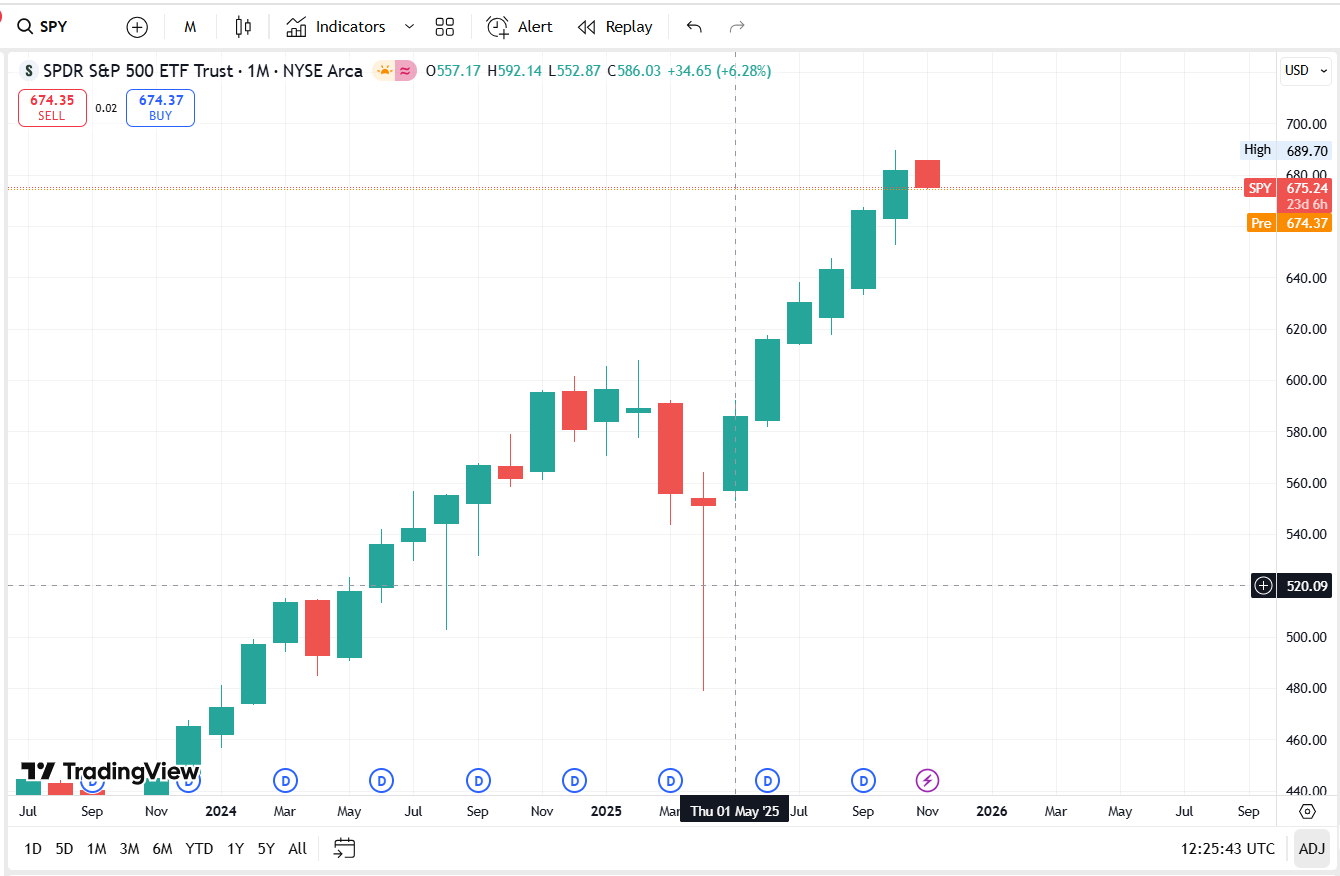Change the chart type via the candles icon

tap(243, 27)
